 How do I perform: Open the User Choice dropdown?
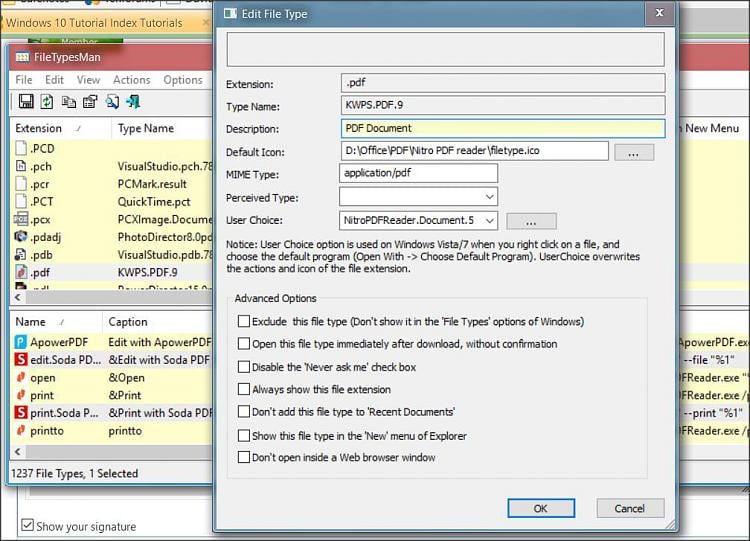click(489, 221)
